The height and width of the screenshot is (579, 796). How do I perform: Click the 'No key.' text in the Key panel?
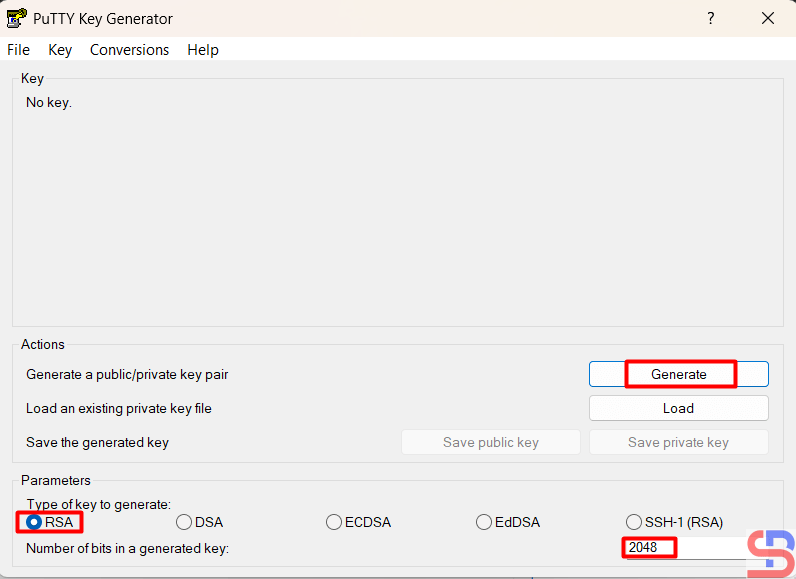click(49, 102)
